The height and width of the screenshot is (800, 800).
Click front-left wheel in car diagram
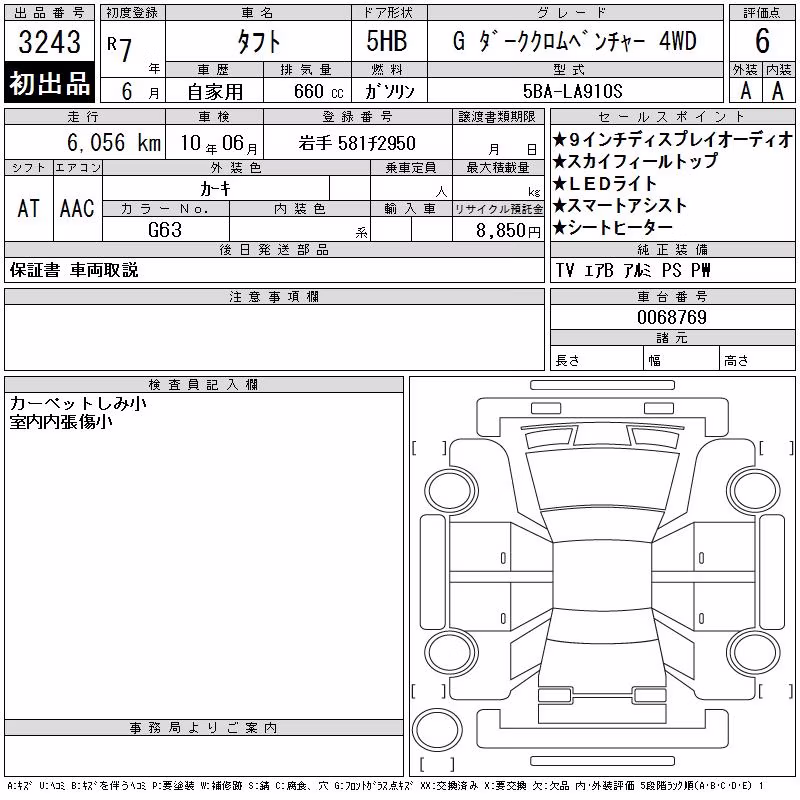tap(451, 491)
